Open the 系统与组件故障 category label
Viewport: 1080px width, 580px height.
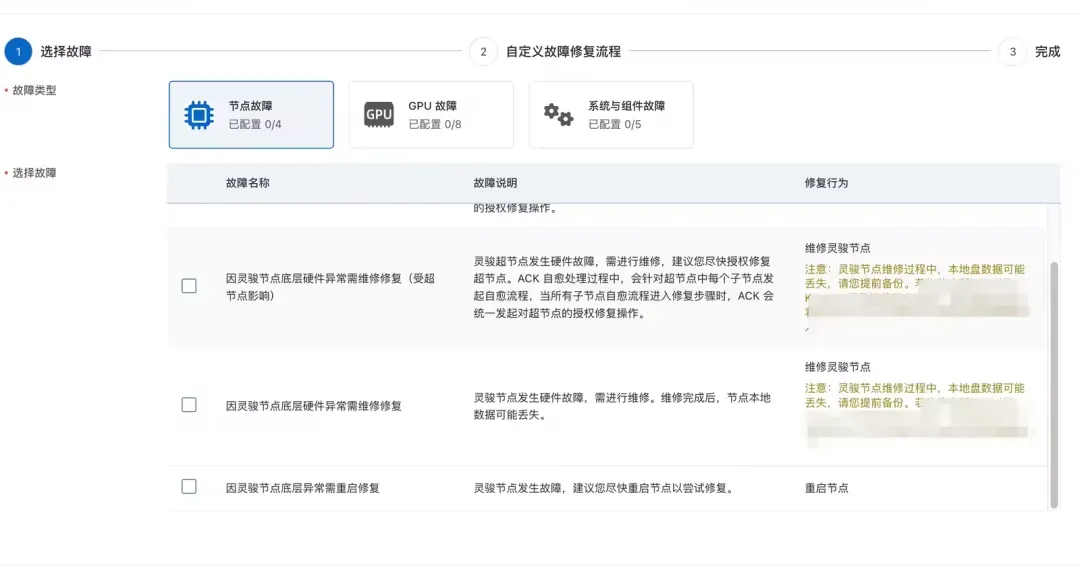tap(626, 106)
